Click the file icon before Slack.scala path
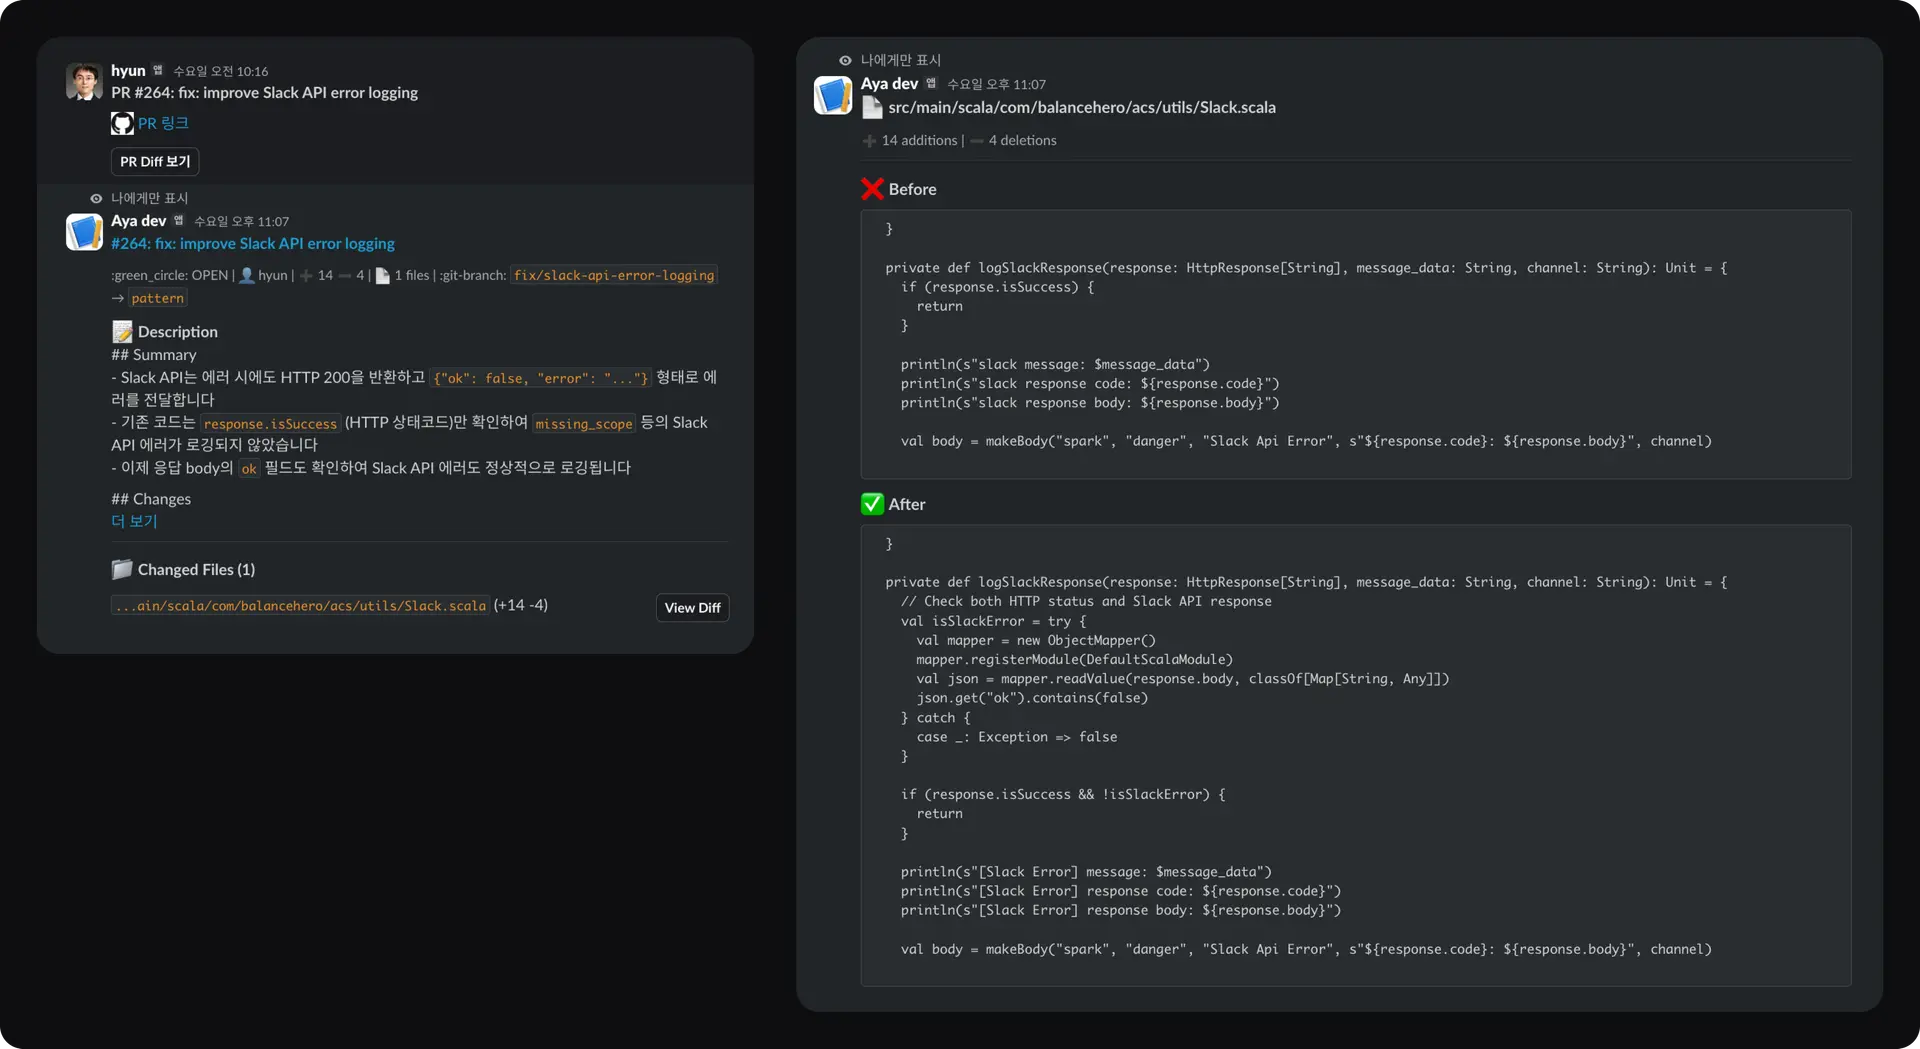The image size is (1920, 1049). click(x=872, y=108)
